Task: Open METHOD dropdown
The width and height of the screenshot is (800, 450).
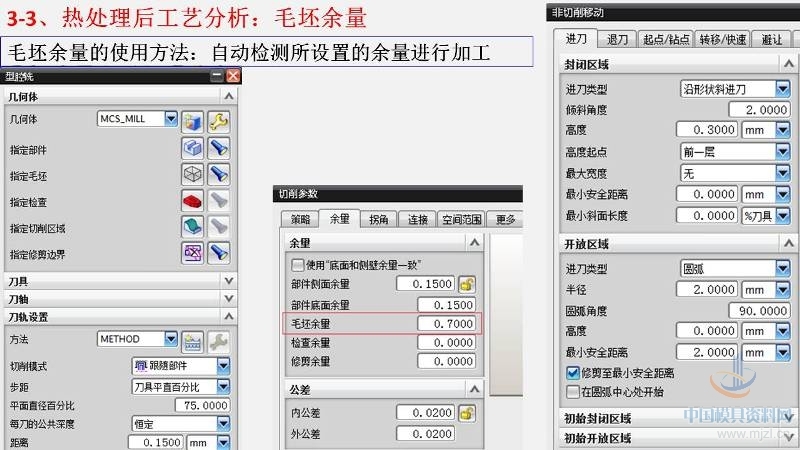Action: click(x=171, y=339)
